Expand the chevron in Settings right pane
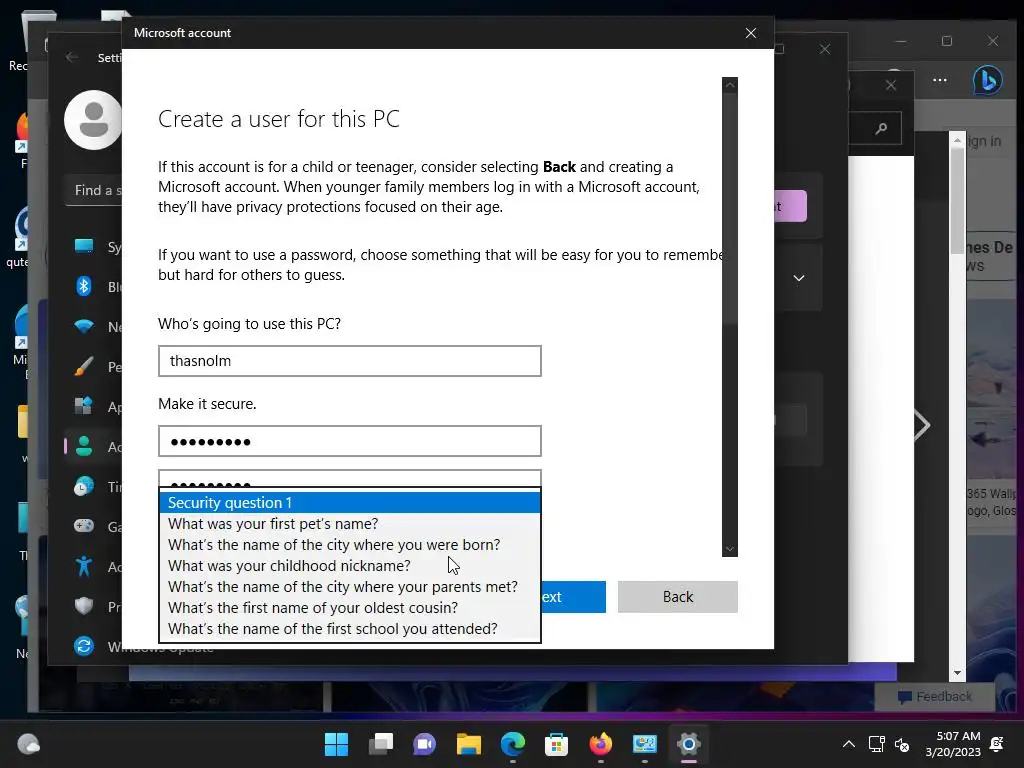This screenshot has width=1024, height=768. click(x=799, y=278)
